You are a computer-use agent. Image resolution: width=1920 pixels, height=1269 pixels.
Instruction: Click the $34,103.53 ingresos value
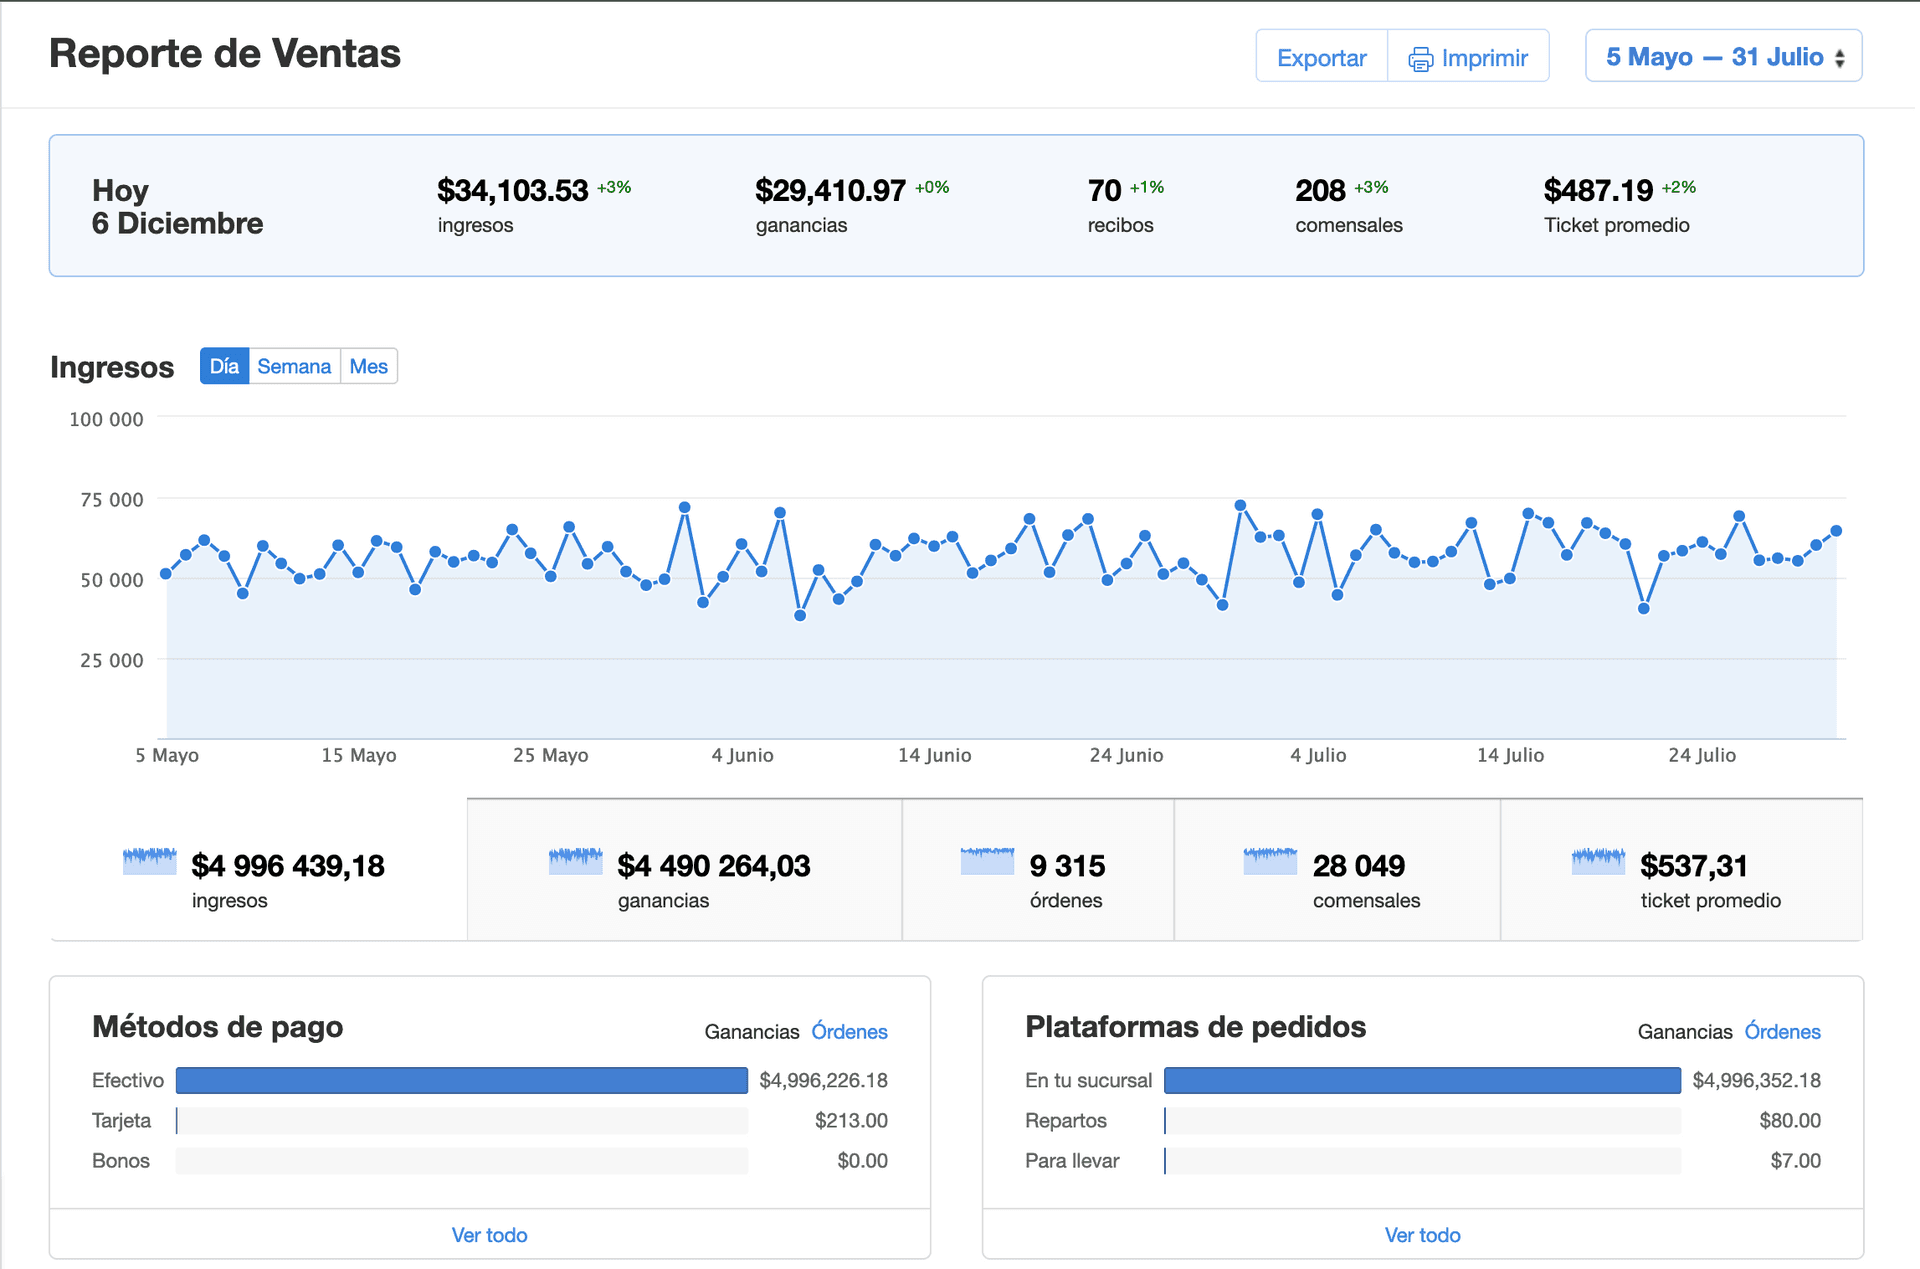click(512, 190)
